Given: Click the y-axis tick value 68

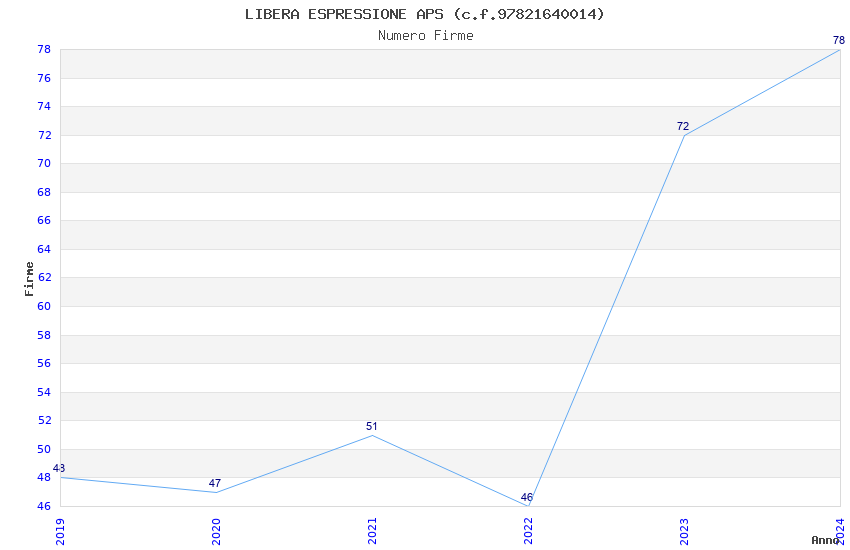Looking at the screenshot, I should (44, 192).
